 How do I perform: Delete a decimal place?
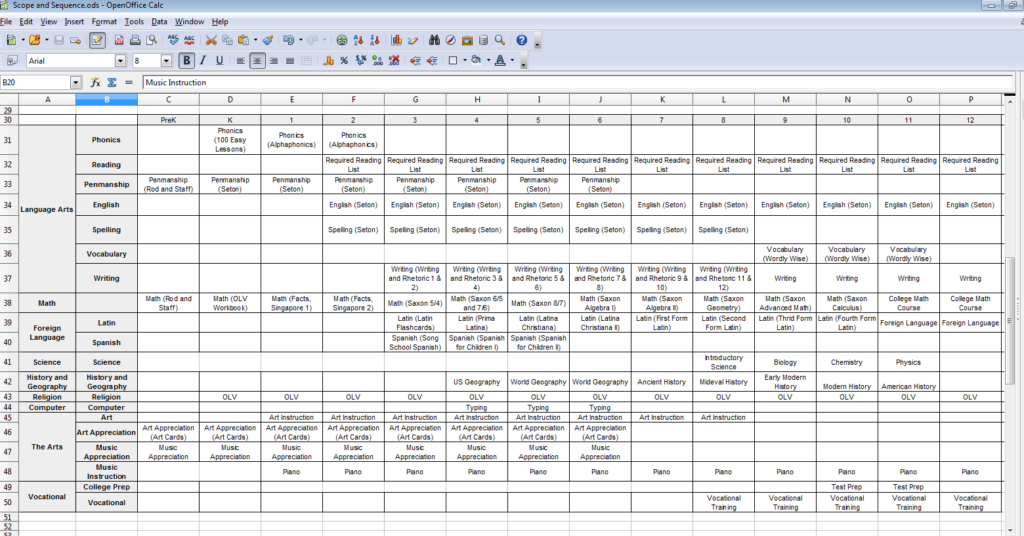394,61
